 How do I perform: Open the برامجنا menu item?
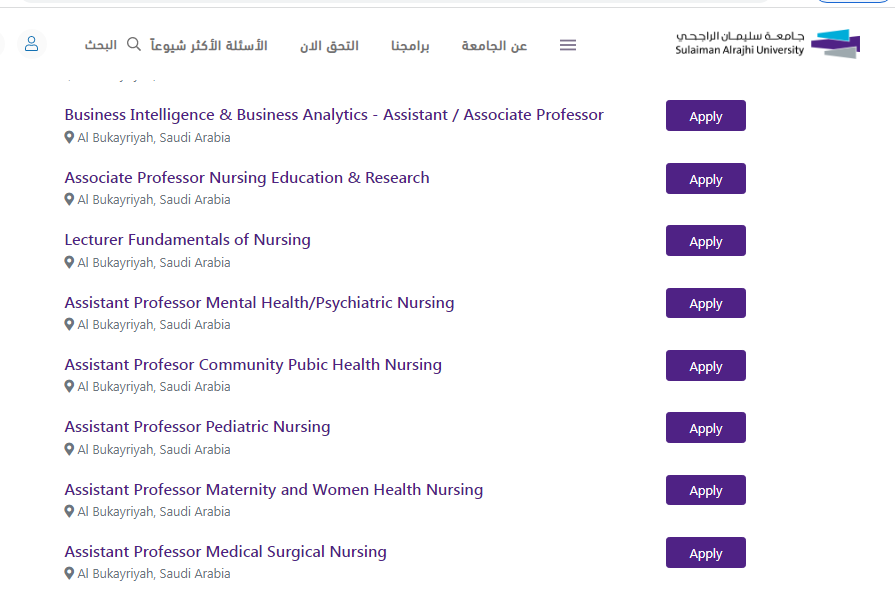410,46
